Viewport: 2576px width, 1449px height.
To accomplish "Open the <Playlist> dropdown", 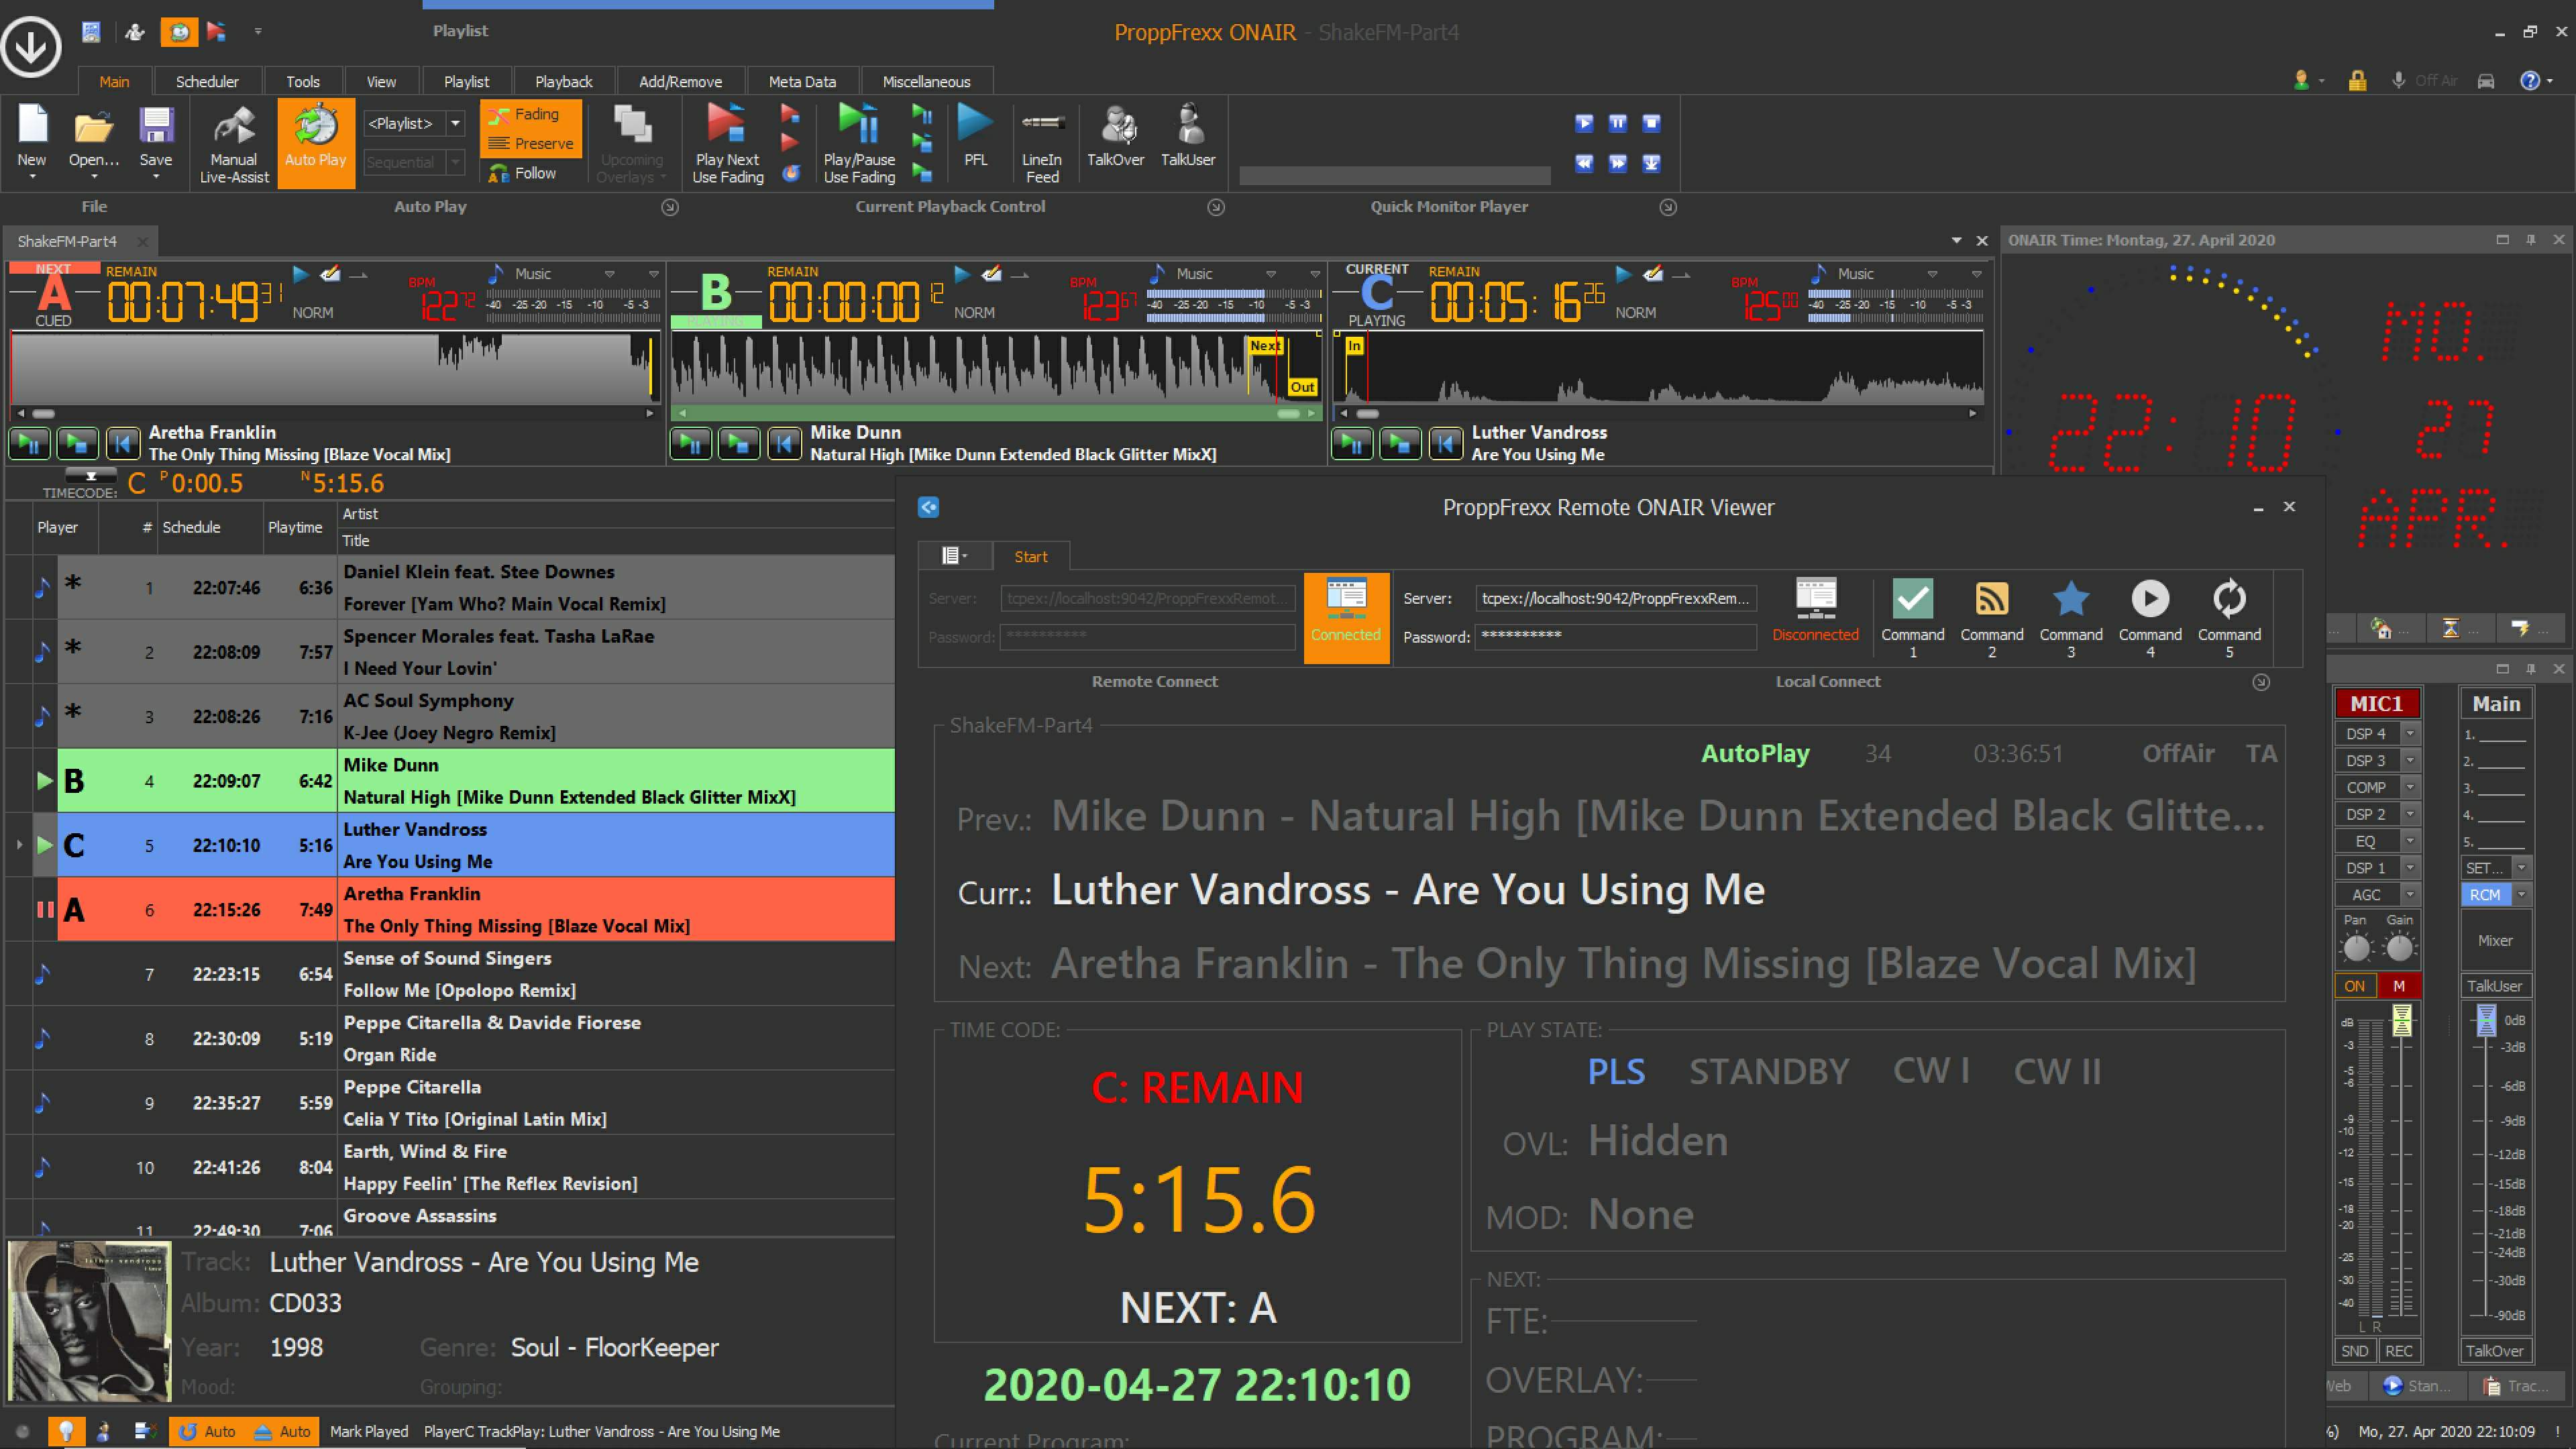I will 455,124.
